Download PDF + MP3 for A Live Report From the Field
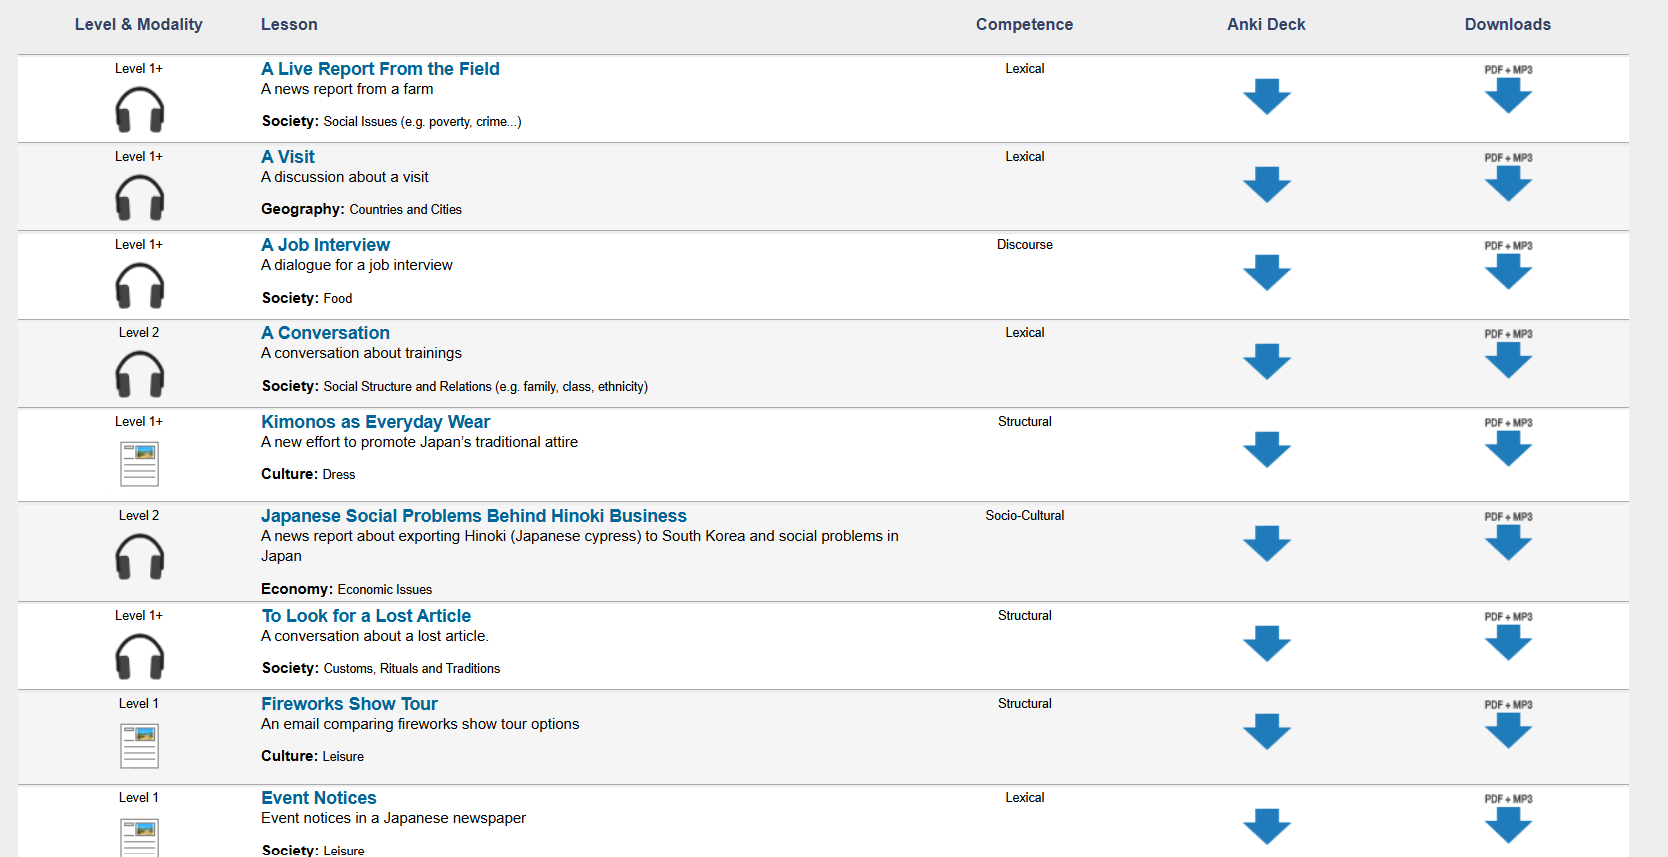This screenshot has height=857, width=1668. point(1508,90)
